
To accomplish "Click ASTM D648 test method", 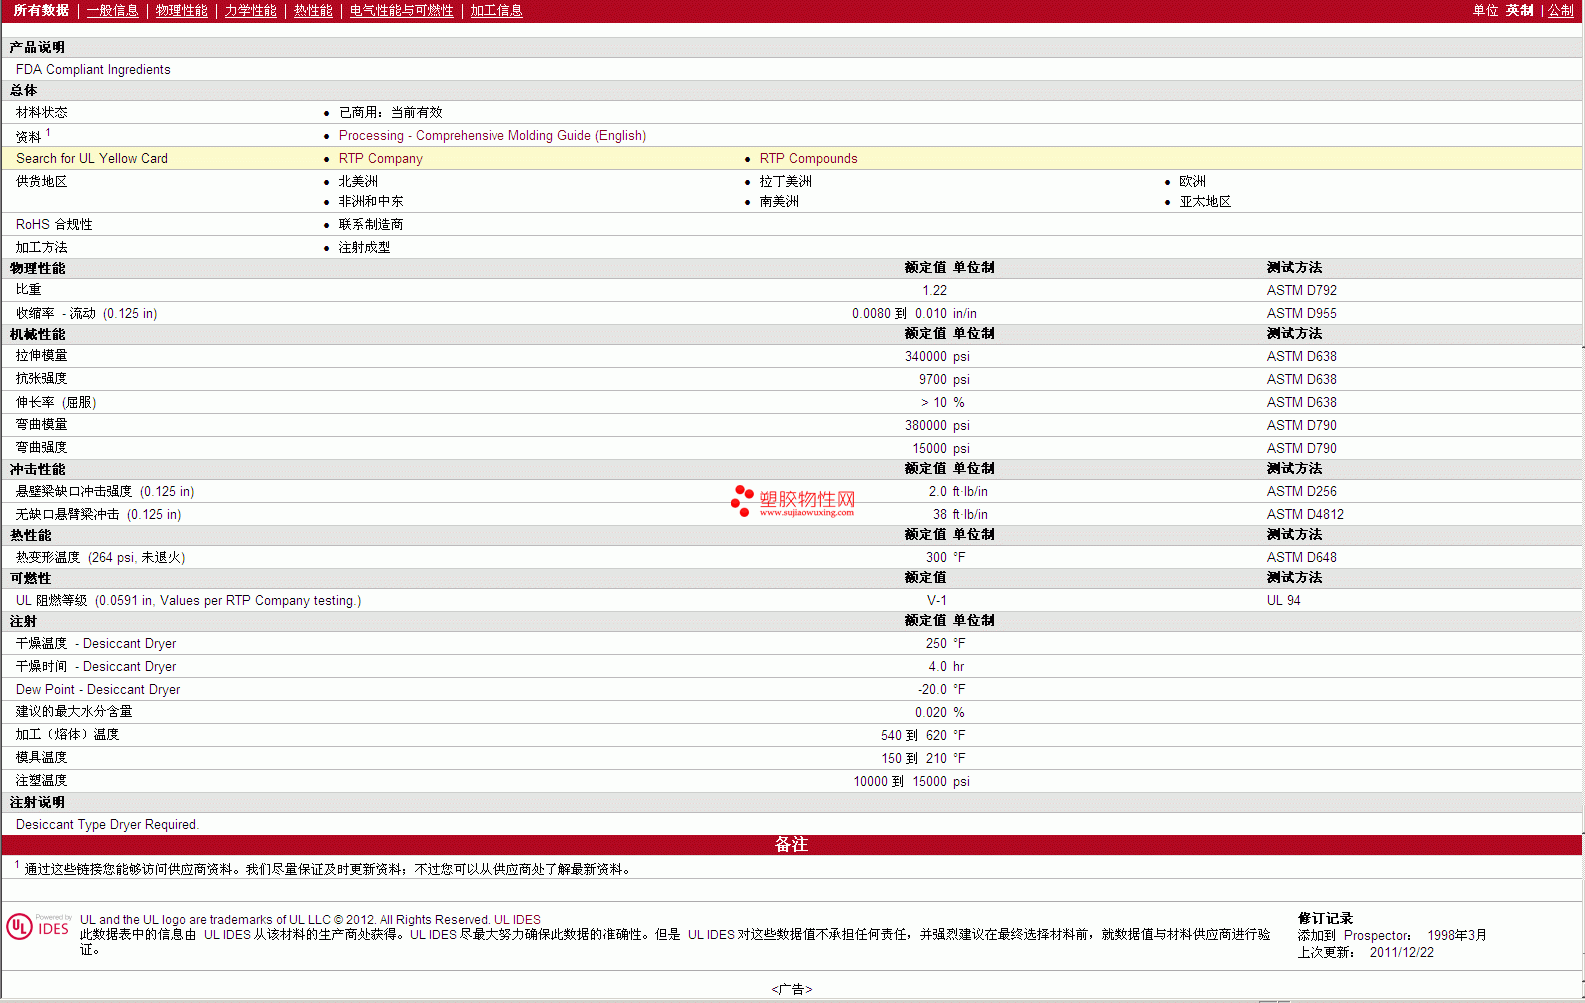I will [x=1301, y=558].
